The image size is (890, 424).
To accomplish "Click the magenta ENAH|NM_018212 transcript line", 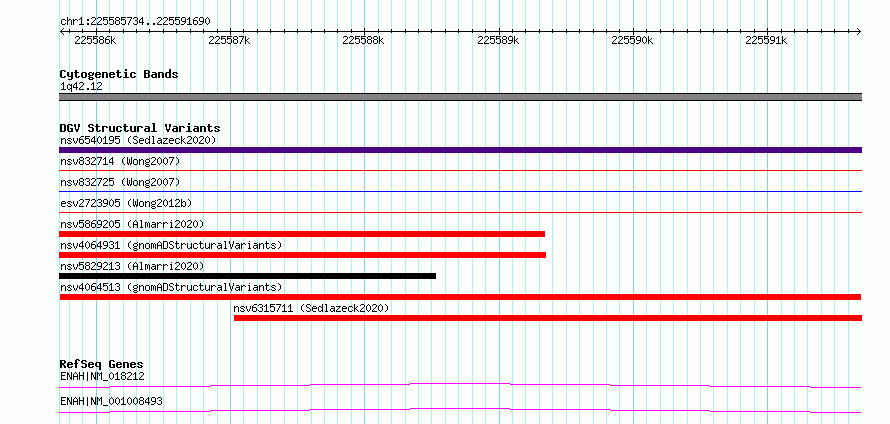I will click(460, 385).
